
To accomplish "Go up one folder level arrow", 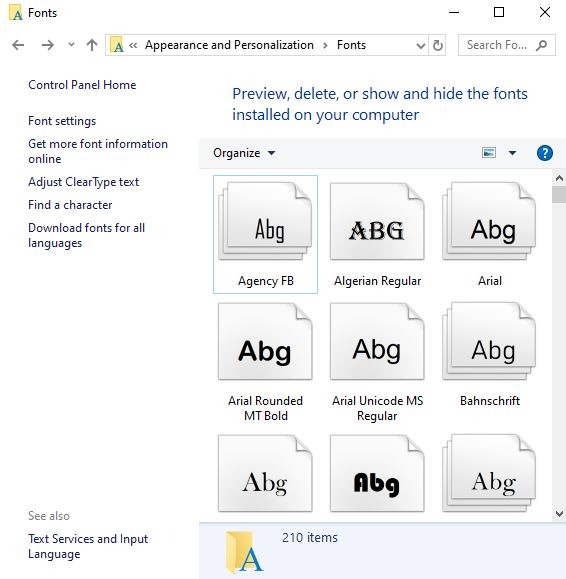I will pos(92,45).
